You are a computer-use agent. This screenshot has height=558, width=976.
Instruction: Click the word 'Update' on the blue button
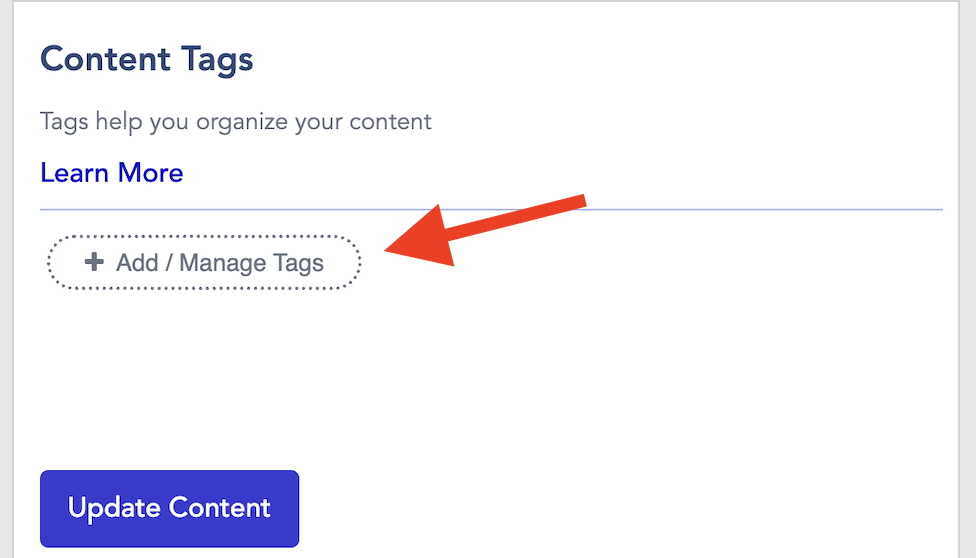114,508
